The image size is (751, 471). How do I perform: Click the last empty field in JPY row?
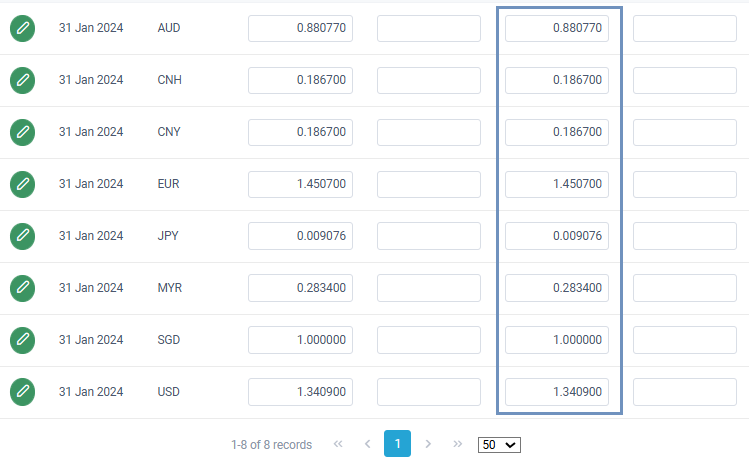pyautogui.click(x=684, y=236)
